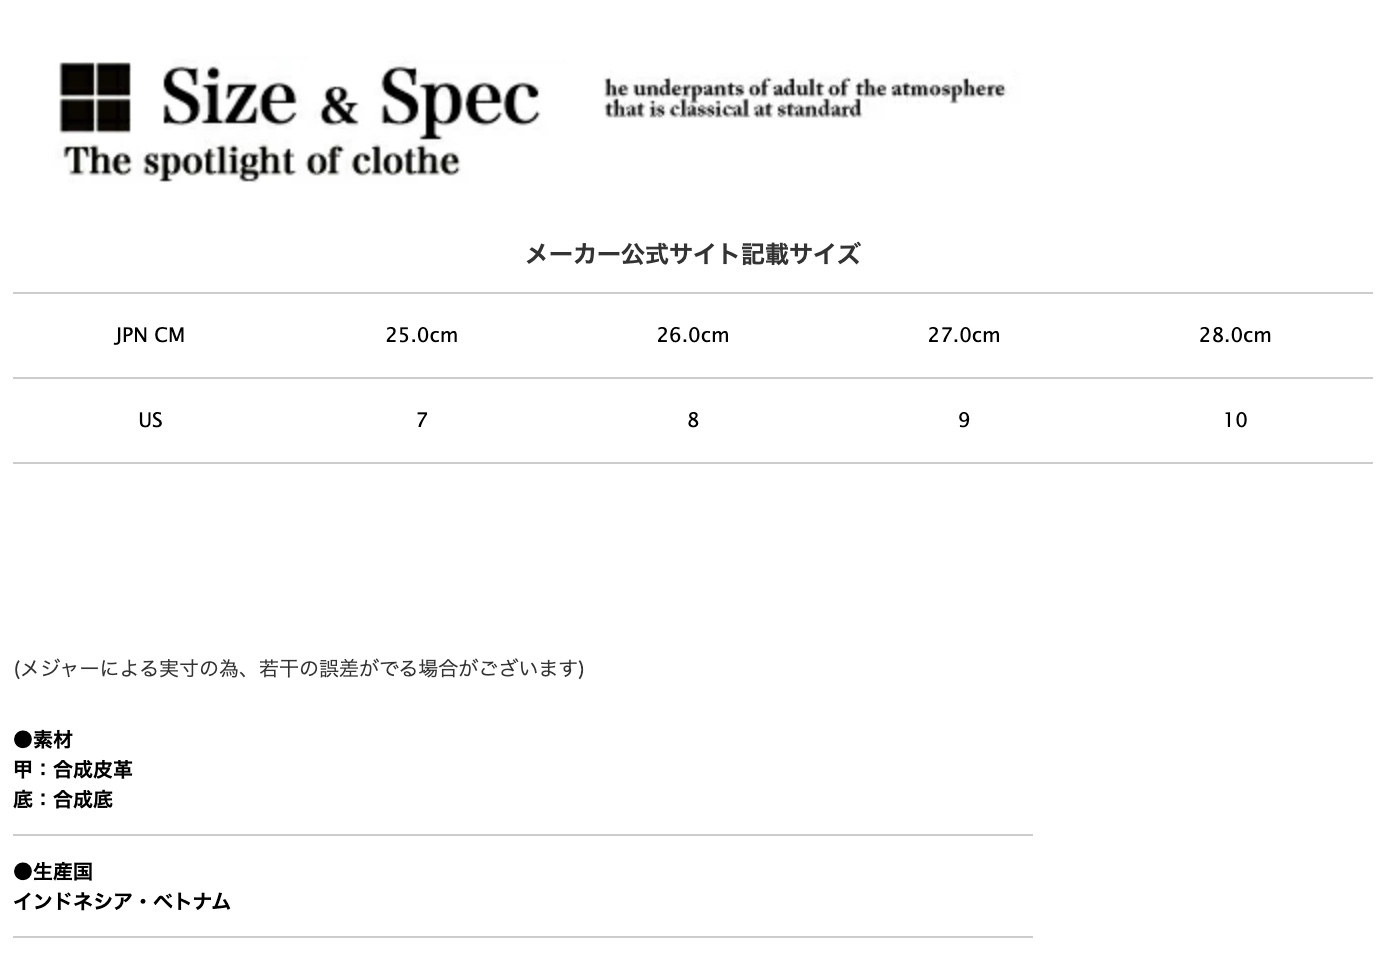
Task: Click the "Size & Spec" heading
Action: pyautogui.click(x=350, y=98)
